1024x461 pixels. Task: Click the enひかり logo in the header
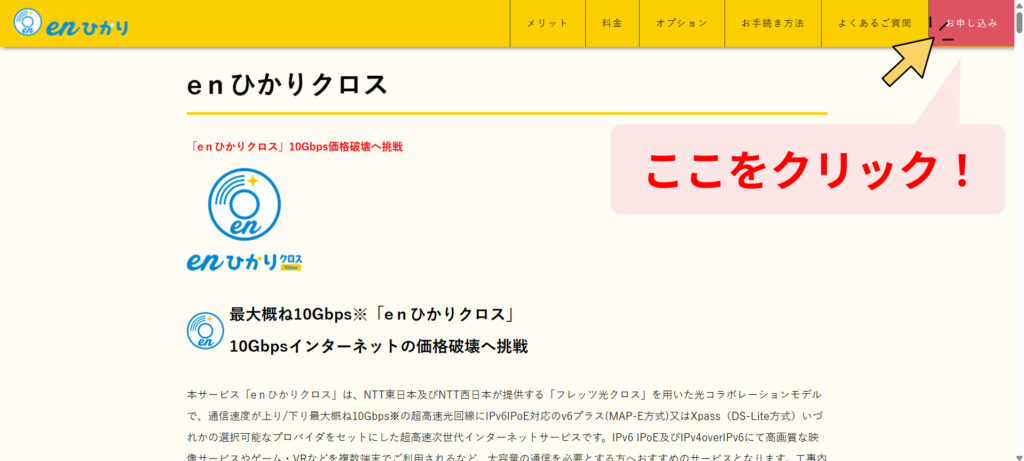point(70,23)
